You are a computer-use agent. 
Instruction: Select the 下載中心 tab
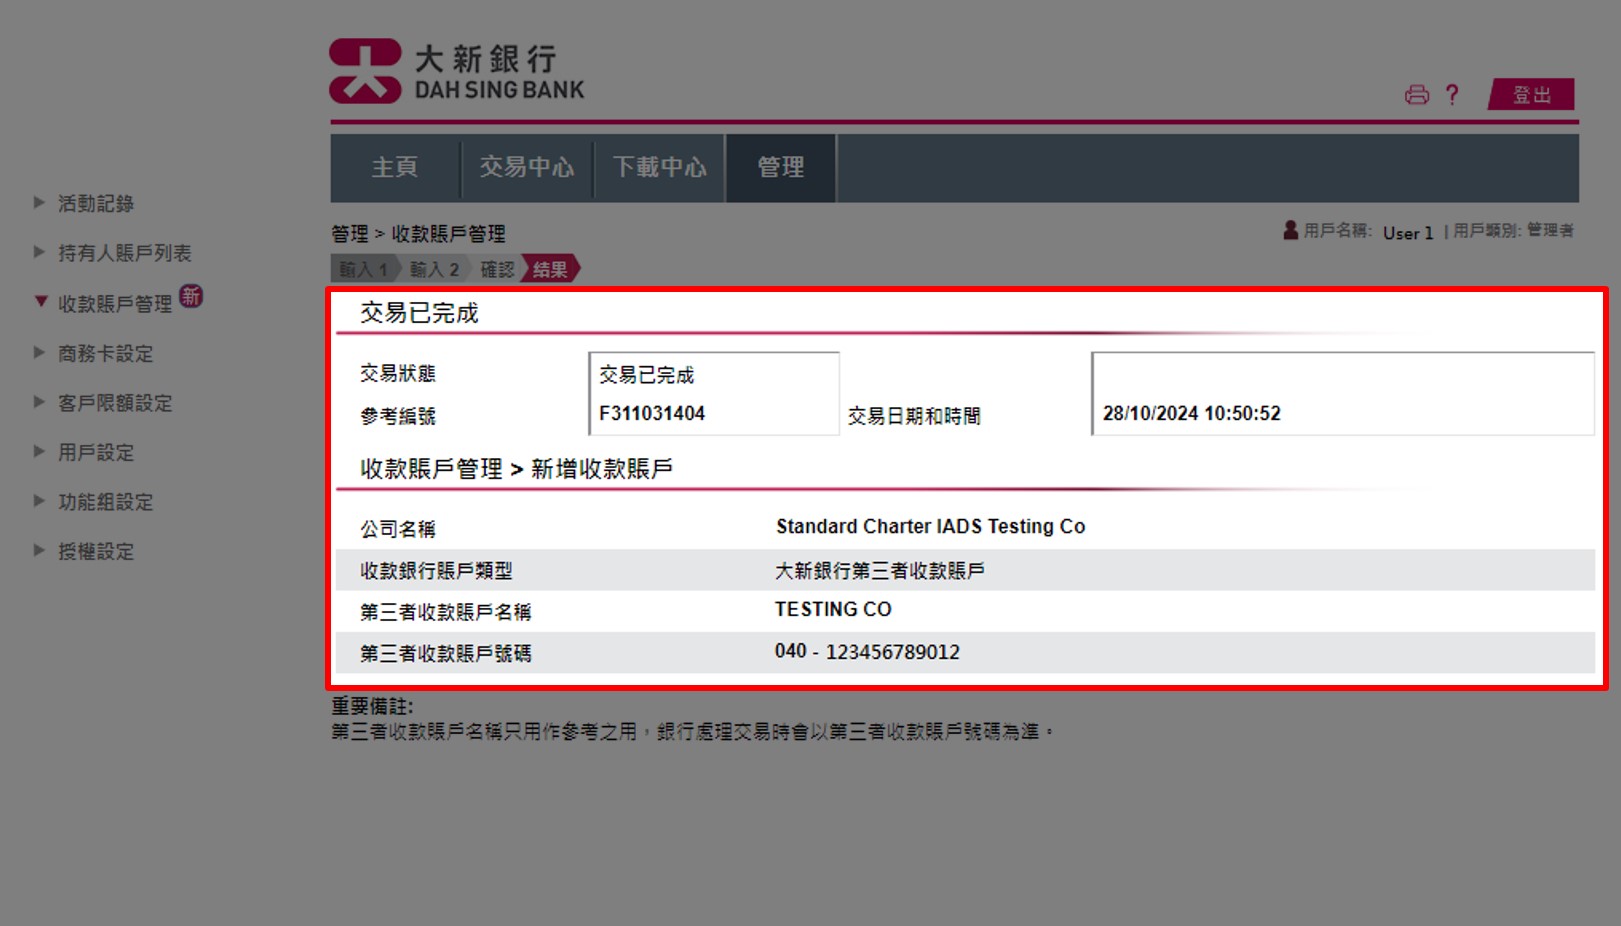pos(659,167)
